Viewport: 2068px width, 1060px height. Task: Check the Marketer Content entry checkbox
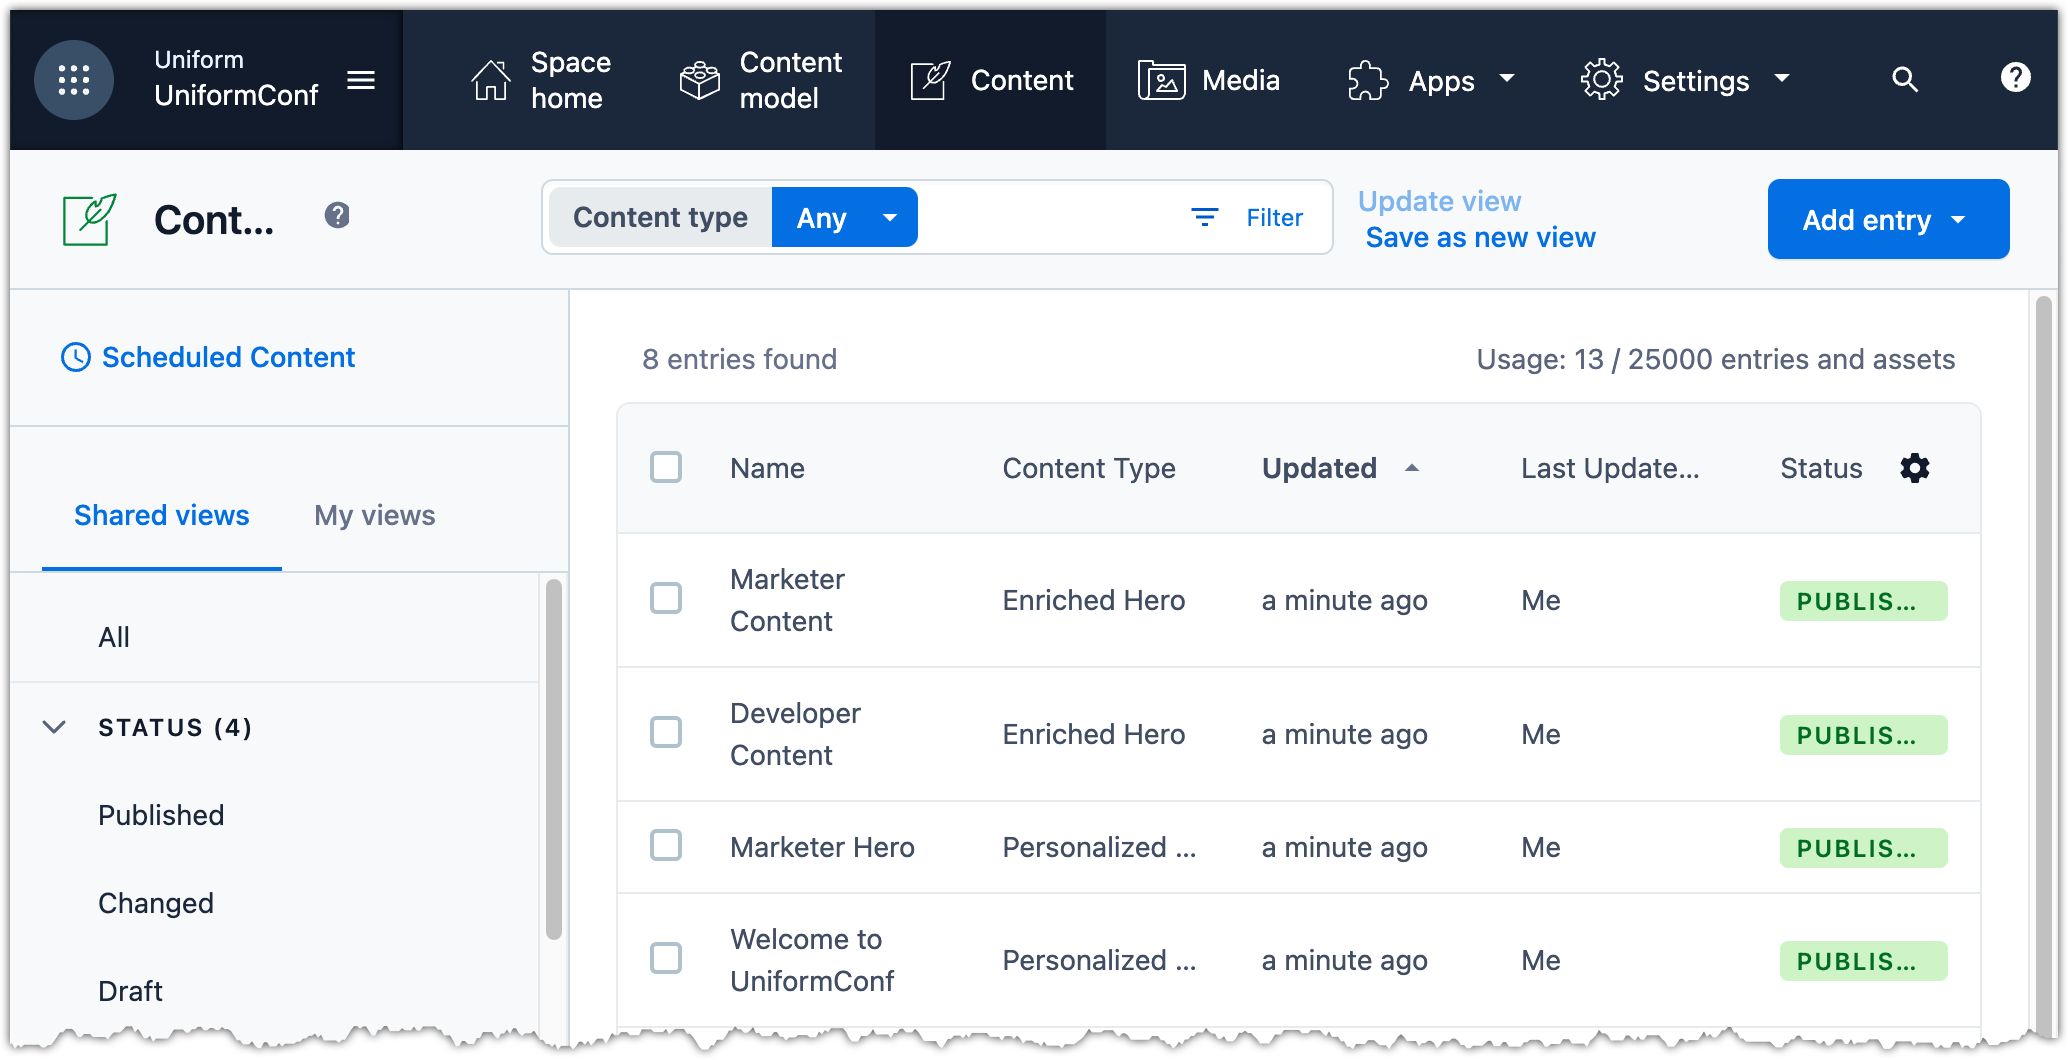666,598
